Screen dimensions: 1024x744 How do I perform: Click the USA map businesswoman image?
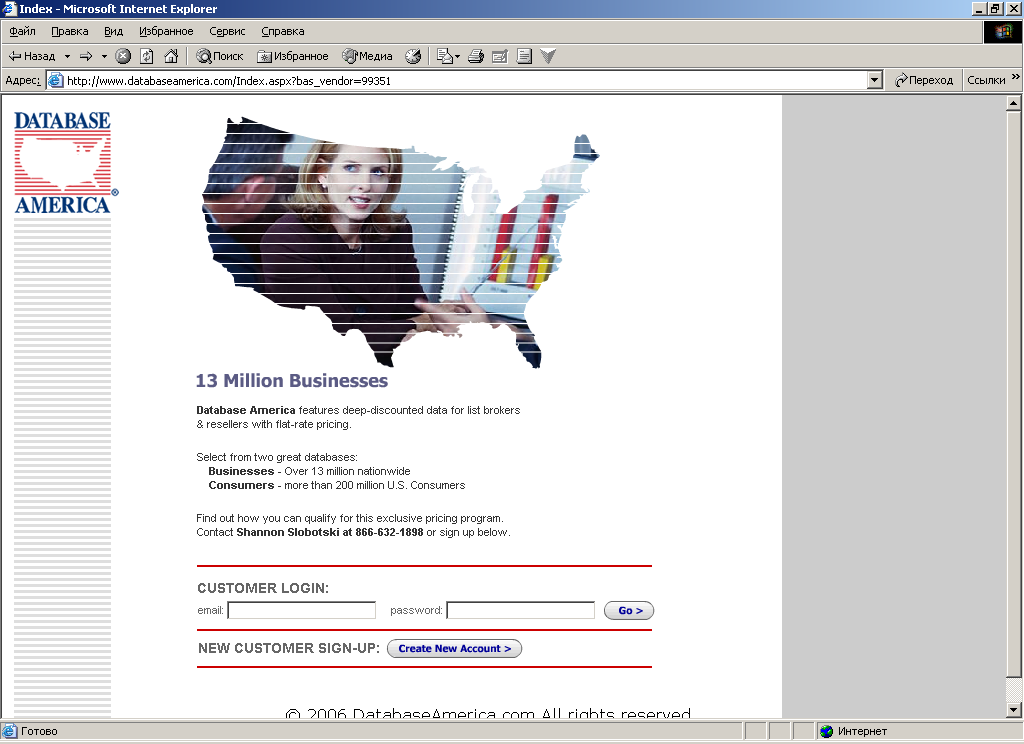pyautogui.click(x=400, y=242)
